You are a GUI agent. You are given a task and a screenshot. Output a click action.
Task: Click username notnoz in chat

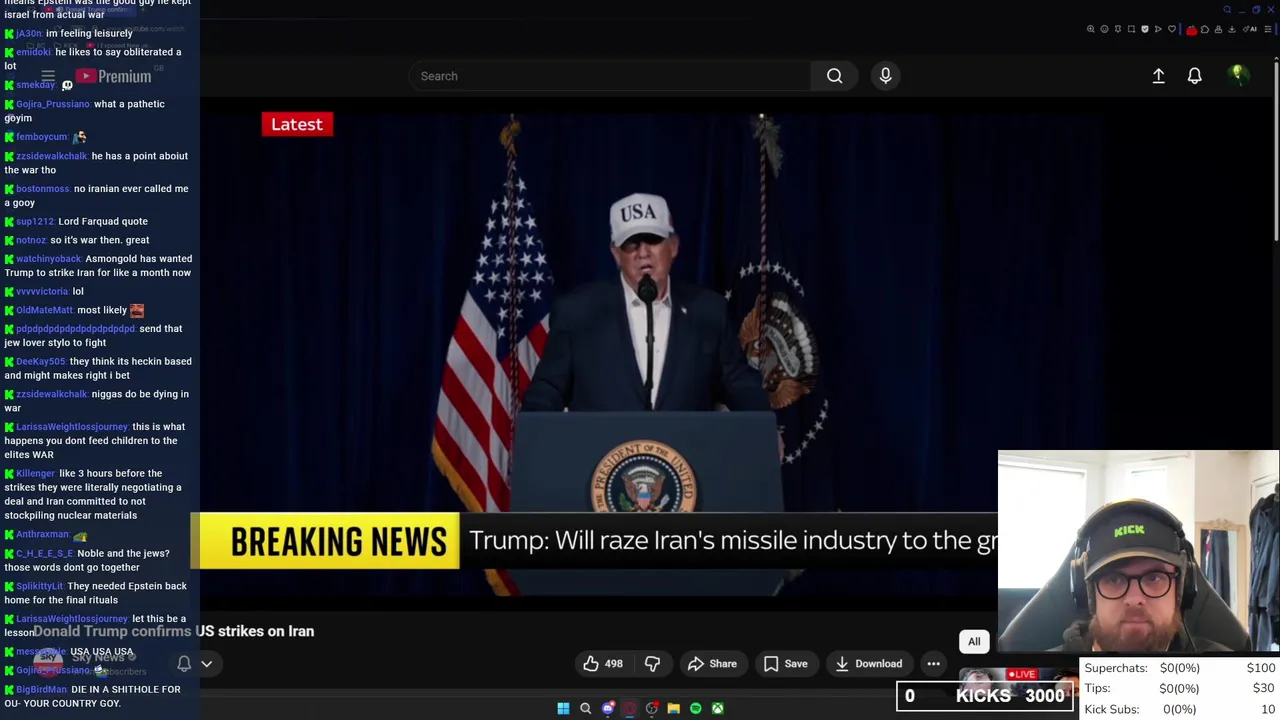tap(31, 240)
